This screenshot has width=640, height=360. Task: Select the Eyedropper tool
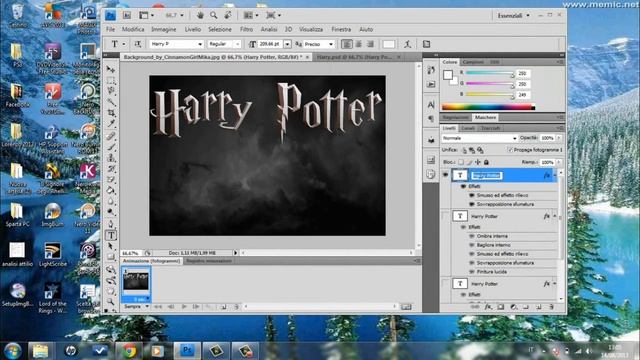coord(111,124)
